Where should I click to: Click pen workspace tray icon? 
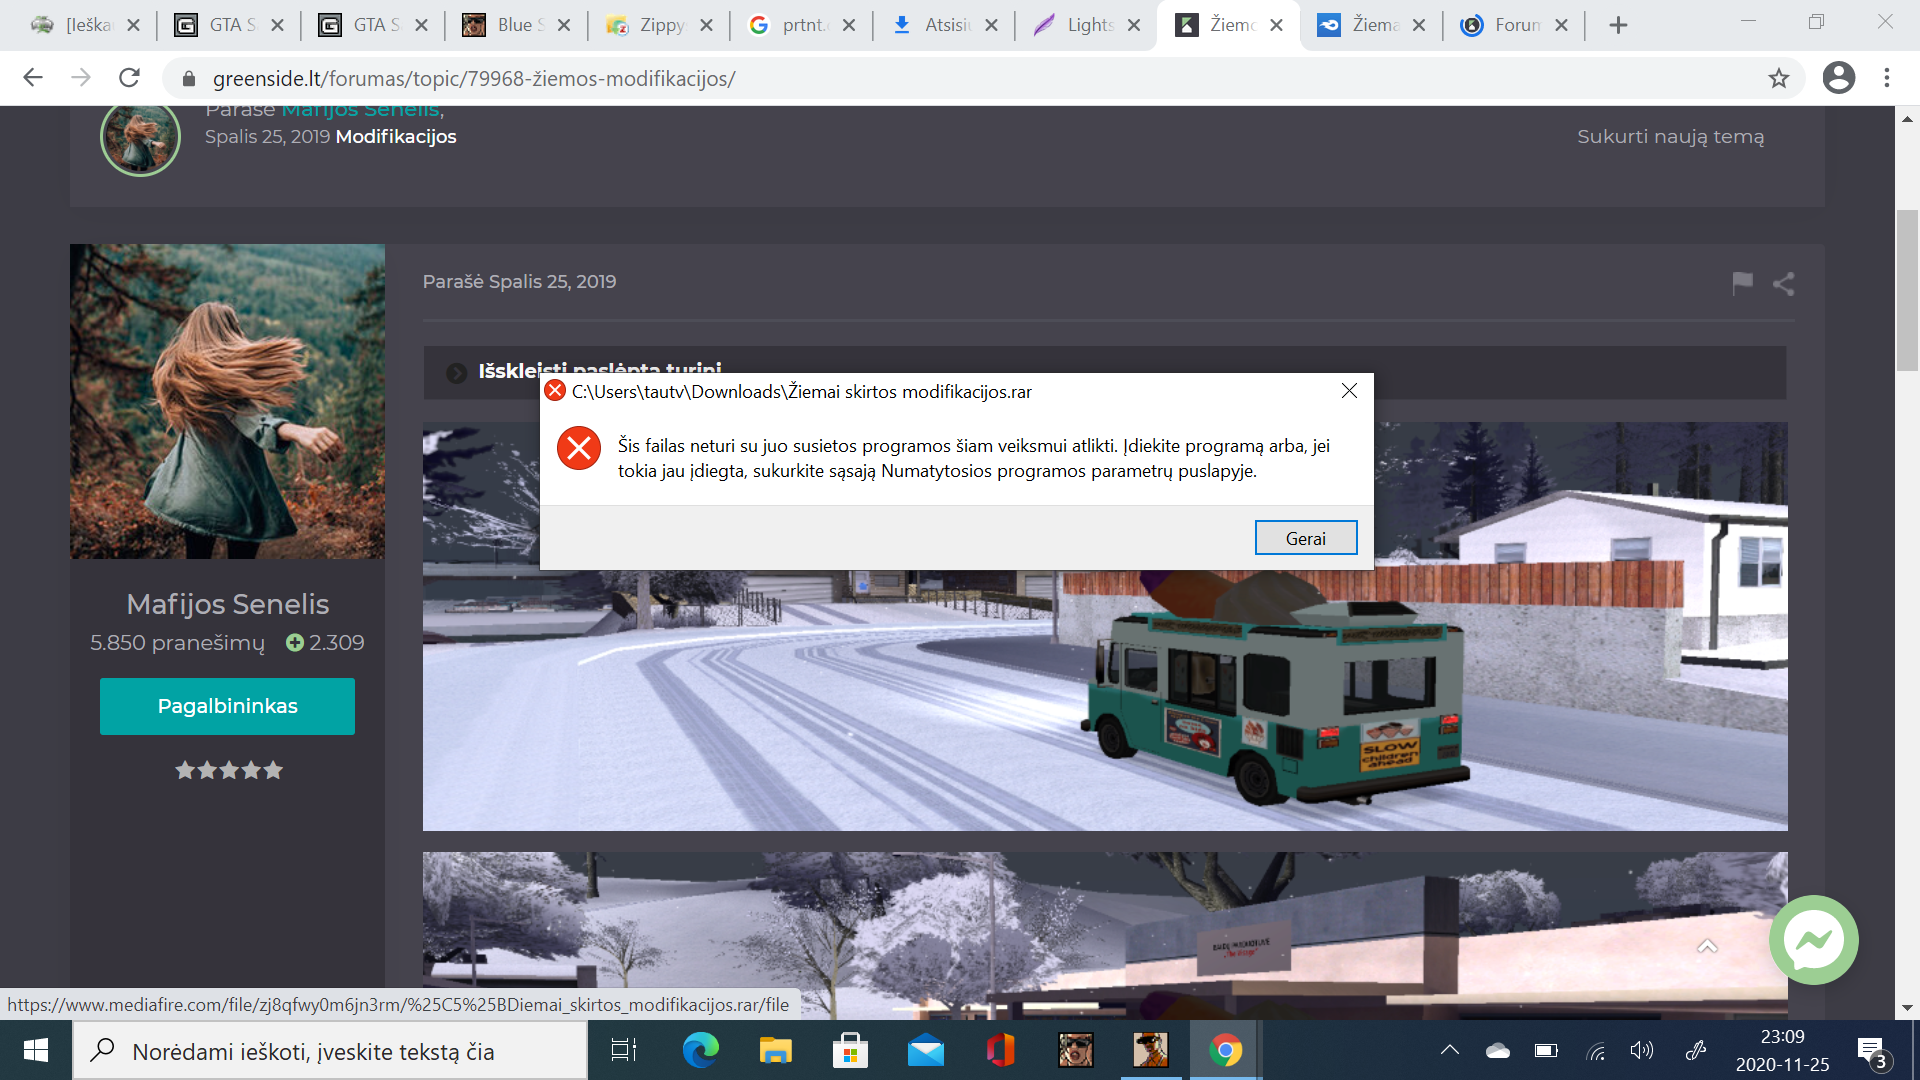click(x=1696, y=1050)
